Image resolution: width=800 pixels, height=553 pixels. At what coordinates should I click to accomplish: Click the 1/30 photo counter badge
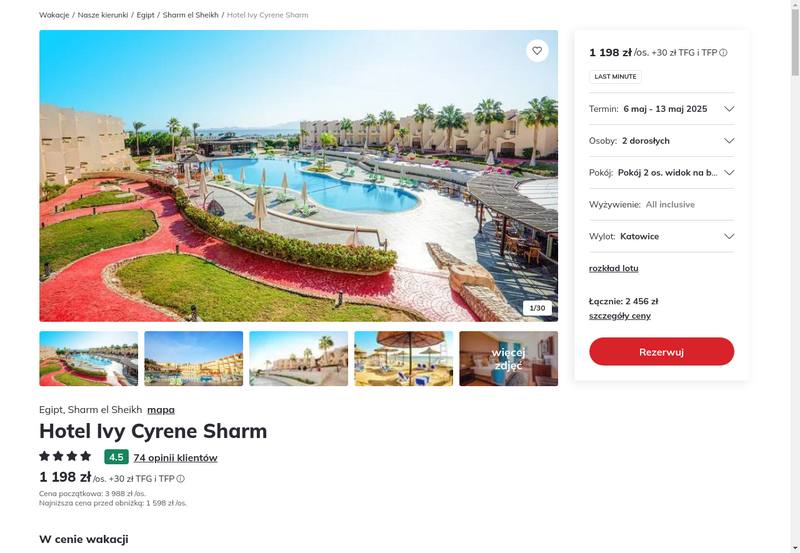pos(537,308)
